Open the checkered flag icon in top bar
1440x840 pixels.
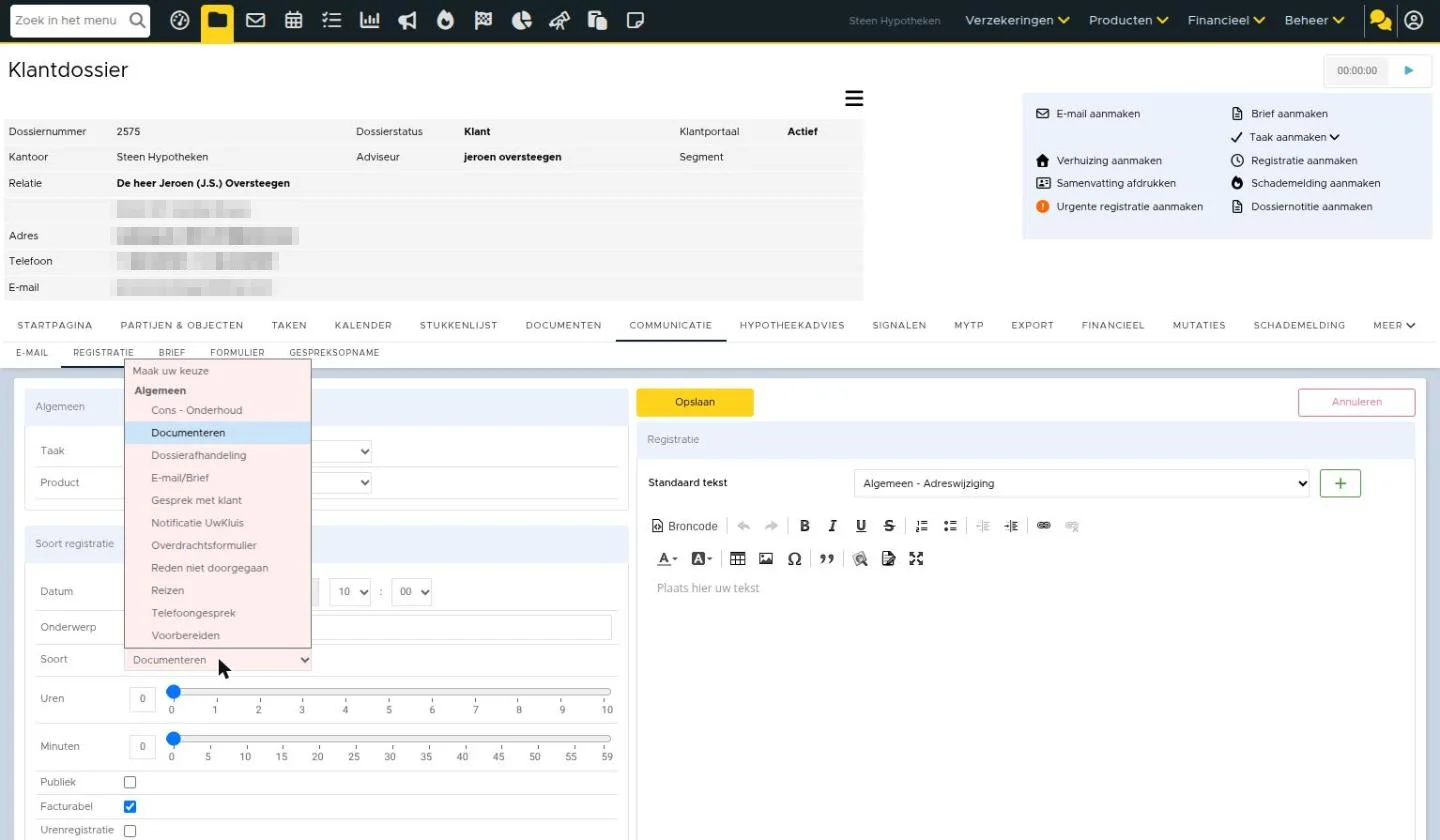pyautogui.click(x=483, y=20)
